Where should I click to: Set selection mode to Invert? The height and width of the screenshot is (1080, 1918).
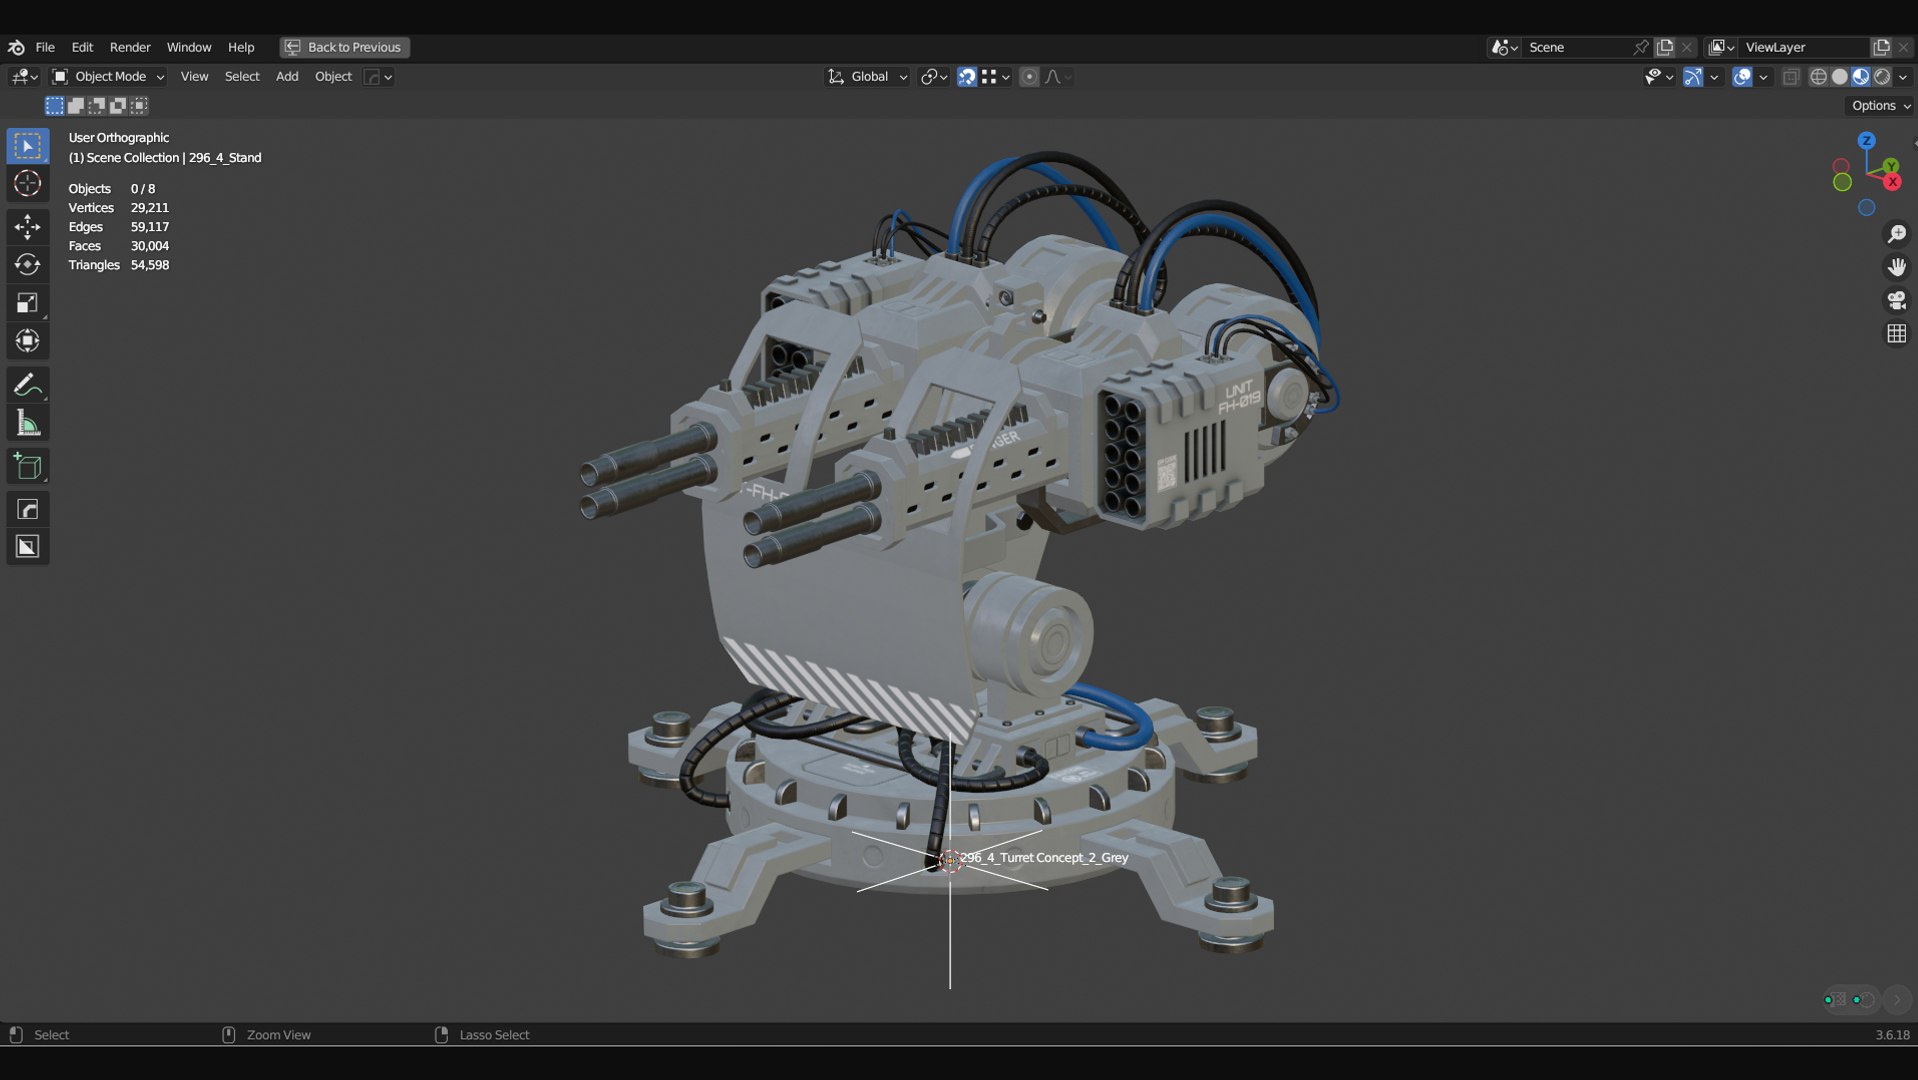(118, 105)
